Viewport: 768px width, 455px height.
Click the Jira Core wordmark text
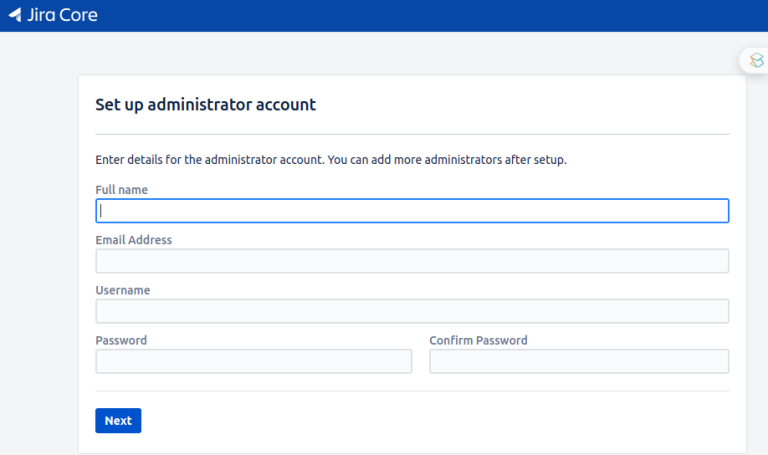(x=63, y=15)
